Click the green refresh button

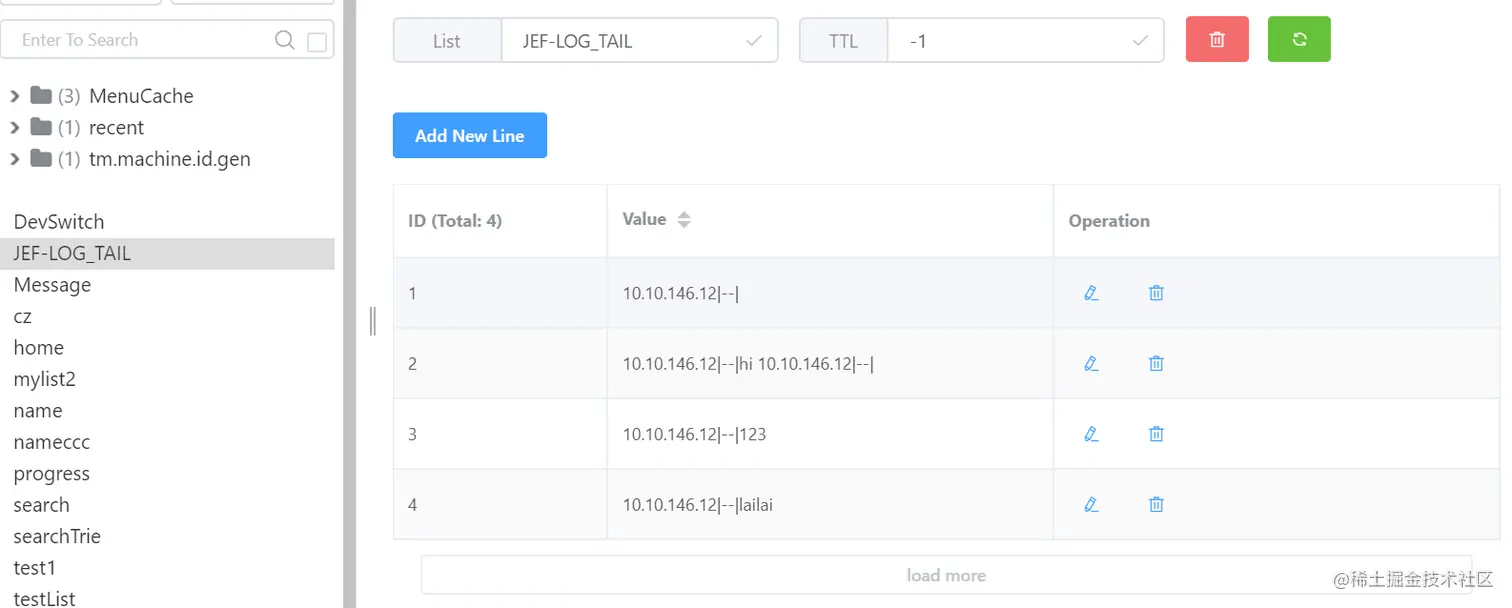pyautogui.click(x=1299, y=40)
